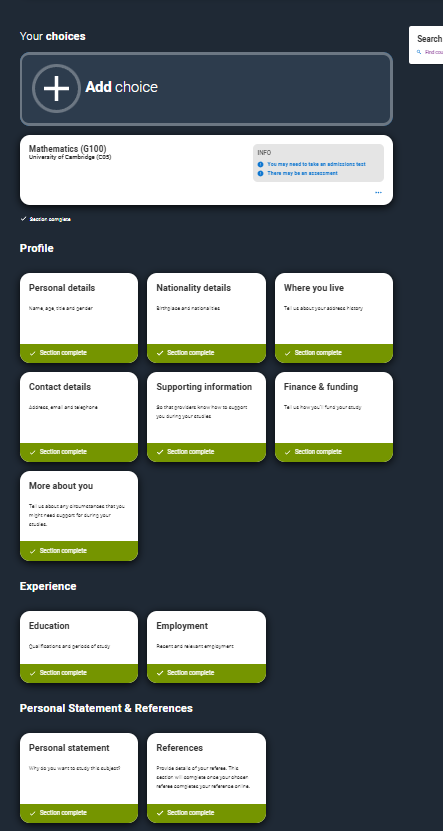Click the plus circle icon in Add choice

56,89
